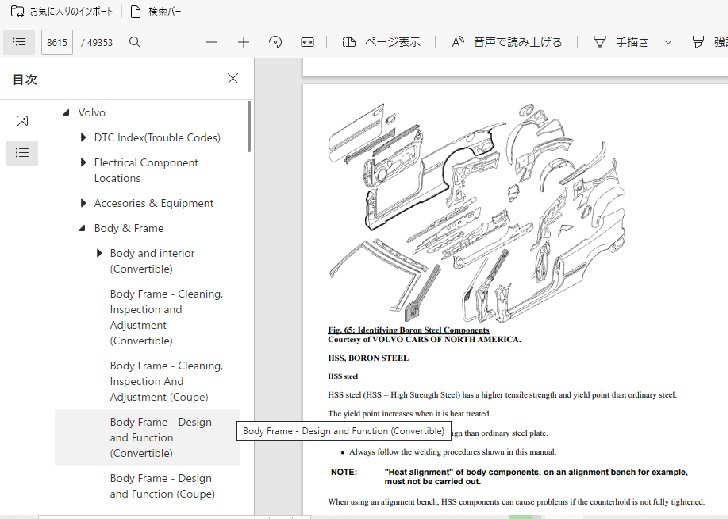Click the 目次 panel title

point(25,79)
